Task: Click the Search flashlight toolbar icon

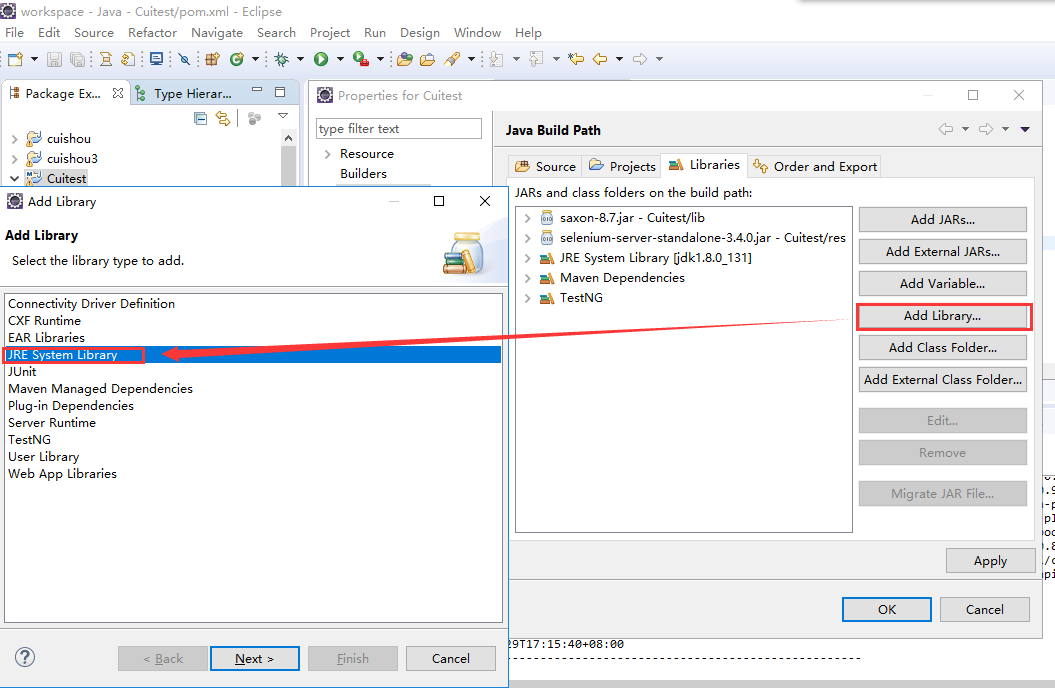Action: pyautogui.click(x=452, y=59)
